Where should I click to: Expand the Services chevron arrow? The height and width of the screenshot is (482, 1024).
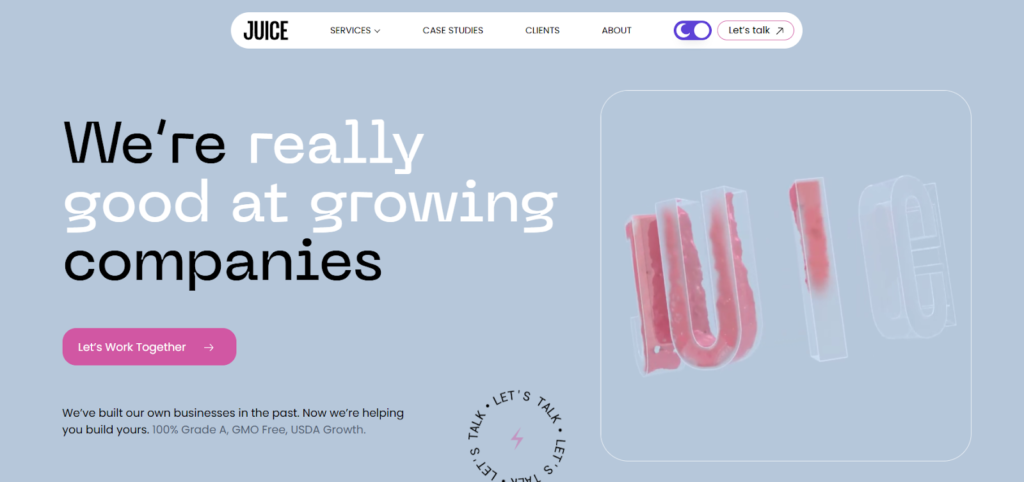point(377,31)
